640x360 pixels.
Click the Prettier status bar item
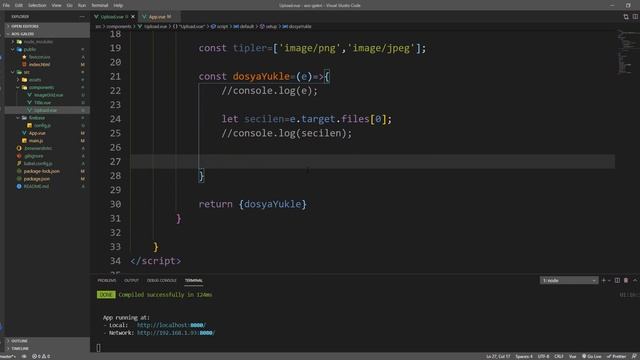(616, 357)
